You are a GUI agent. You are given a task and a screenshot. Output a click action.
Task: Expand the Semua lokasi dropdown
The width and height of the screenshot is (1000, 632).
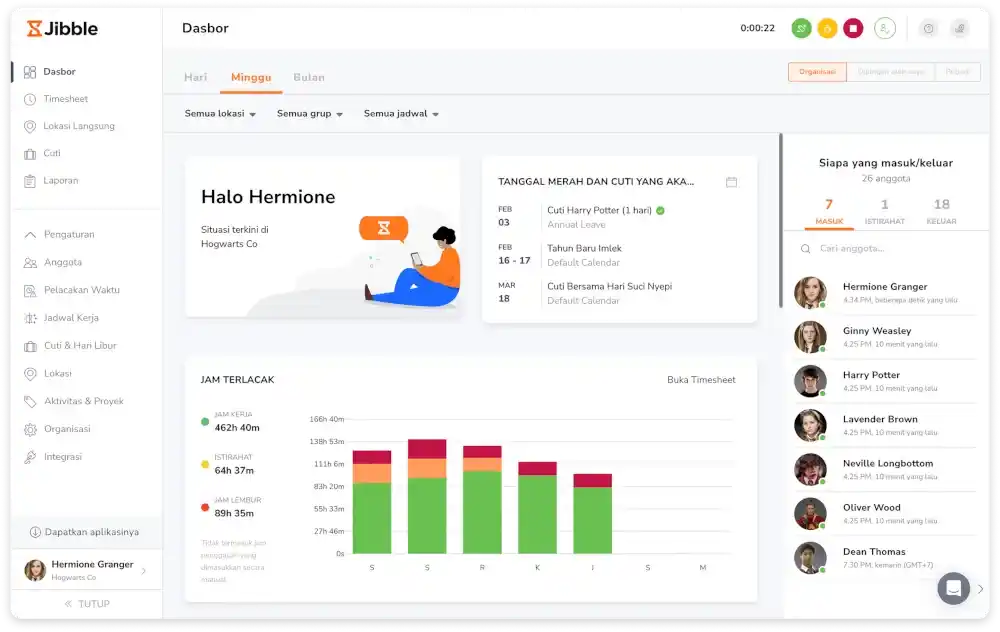pyautogui.click(x=220, y=114)
